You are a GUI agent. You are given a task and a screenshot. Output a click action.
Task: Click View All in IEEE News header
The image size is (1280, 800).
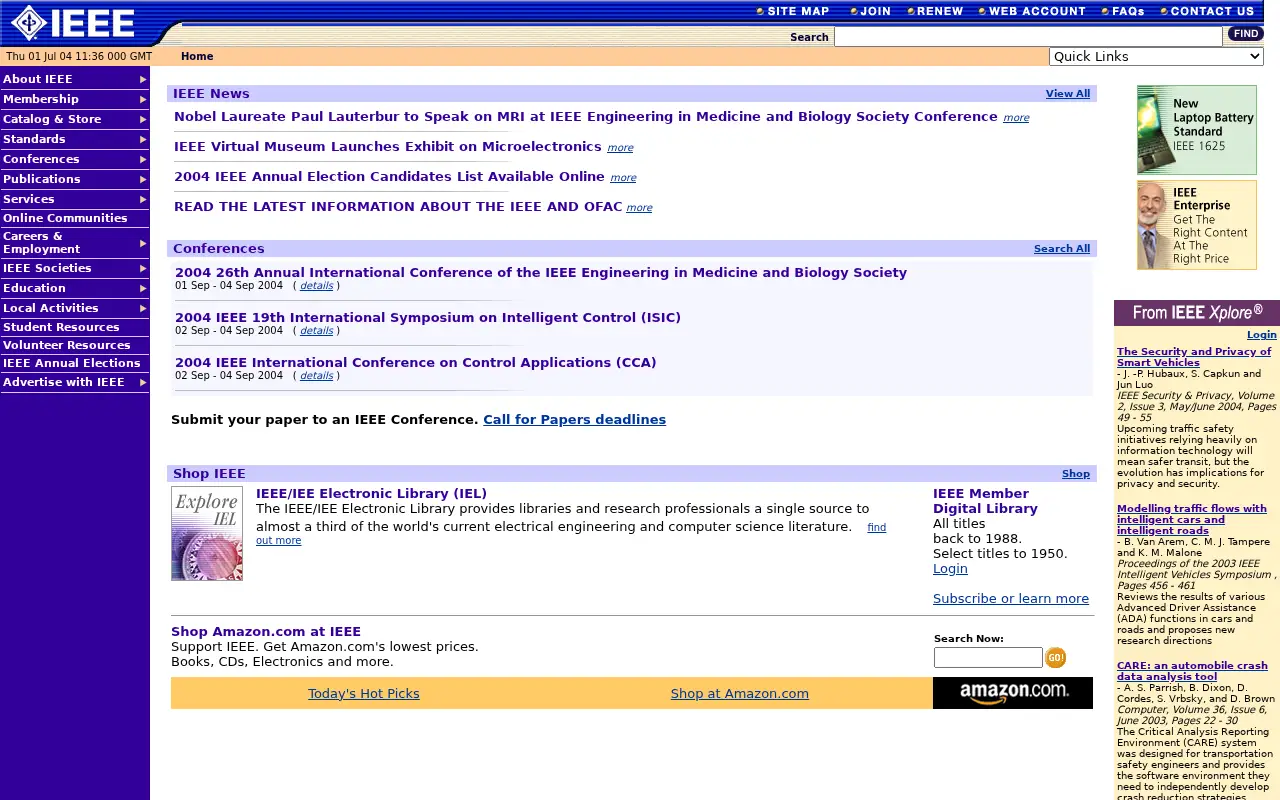tap(1068, 93)
